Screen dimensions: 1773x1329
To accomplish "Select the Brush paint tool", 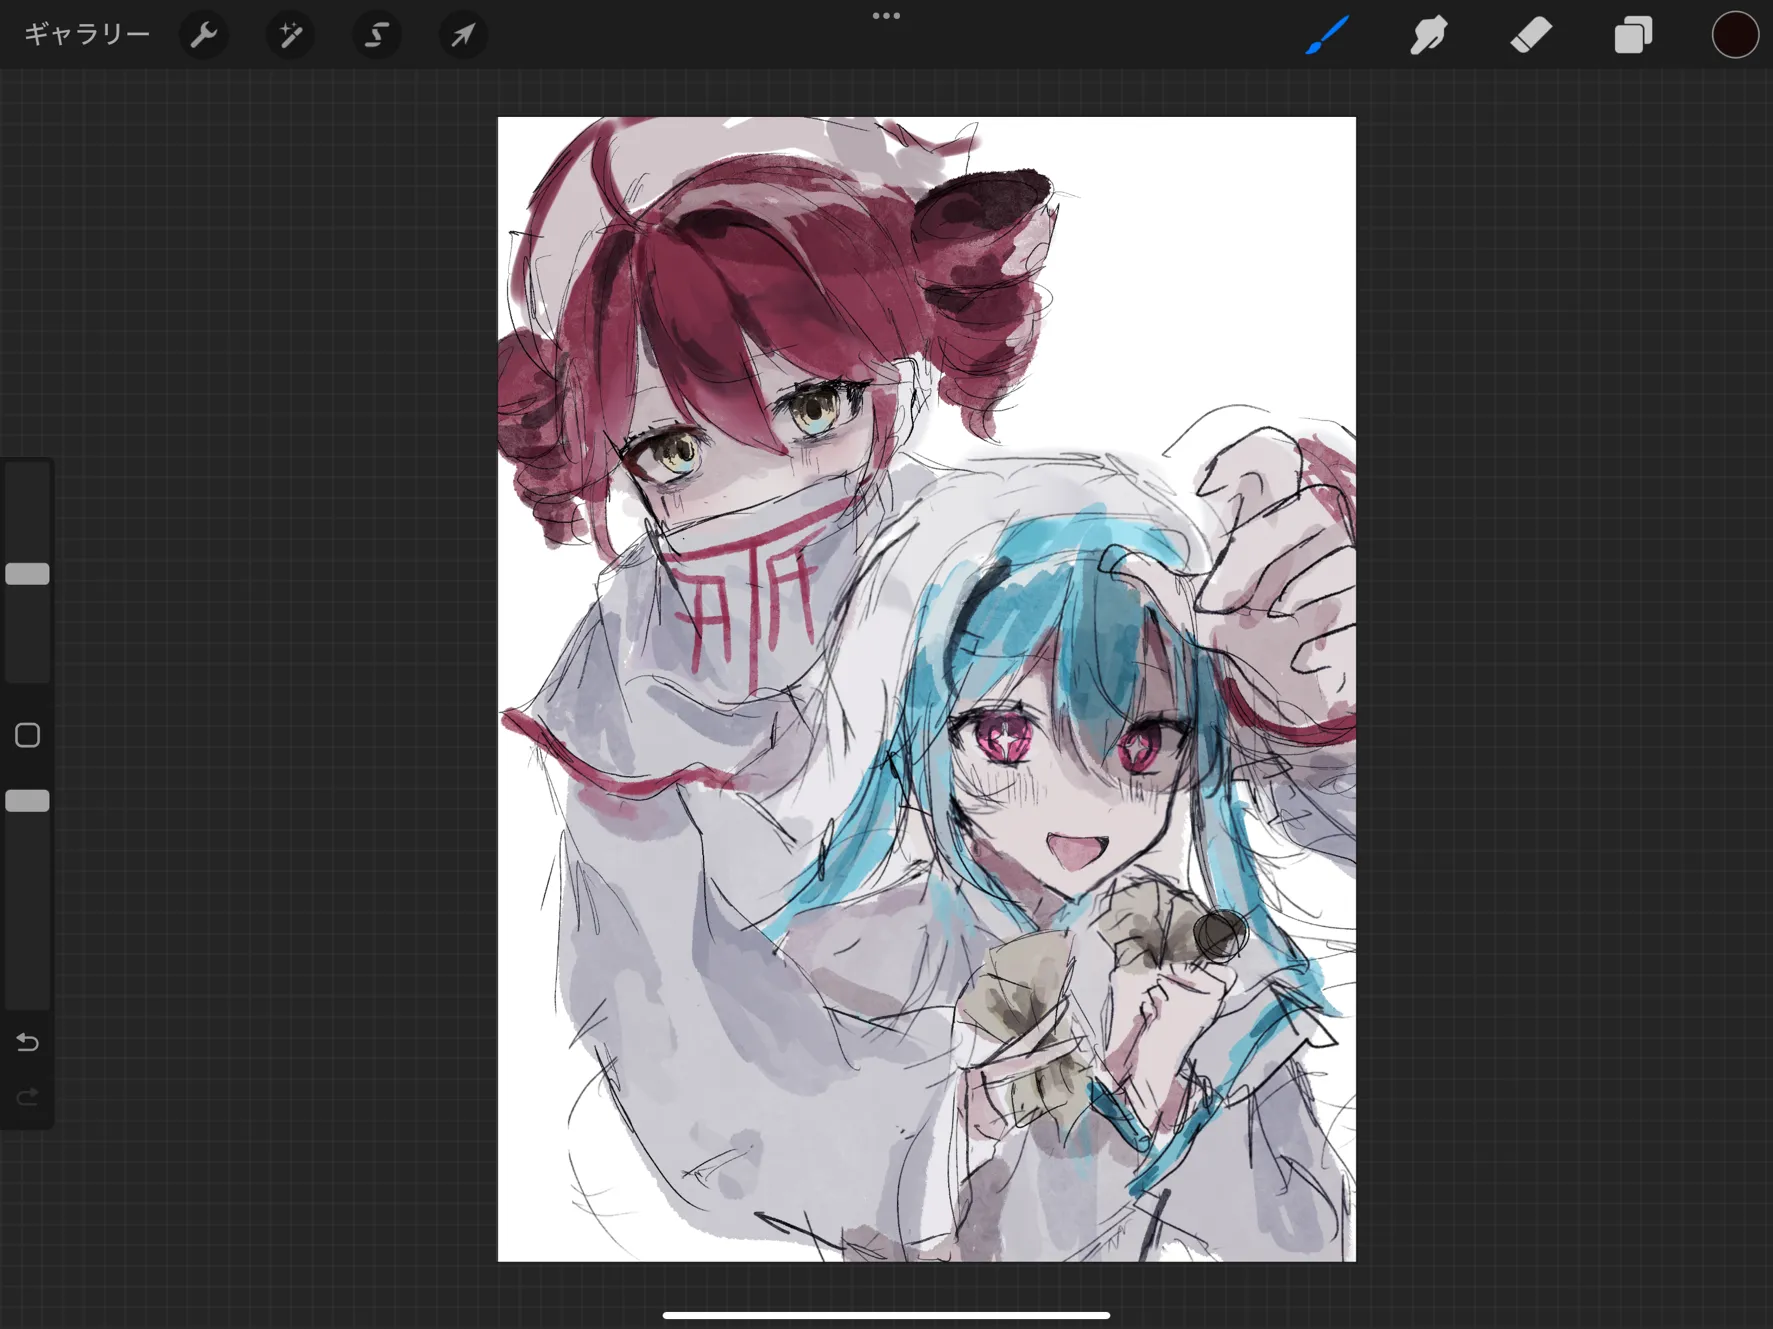I will pos(1328,35).
